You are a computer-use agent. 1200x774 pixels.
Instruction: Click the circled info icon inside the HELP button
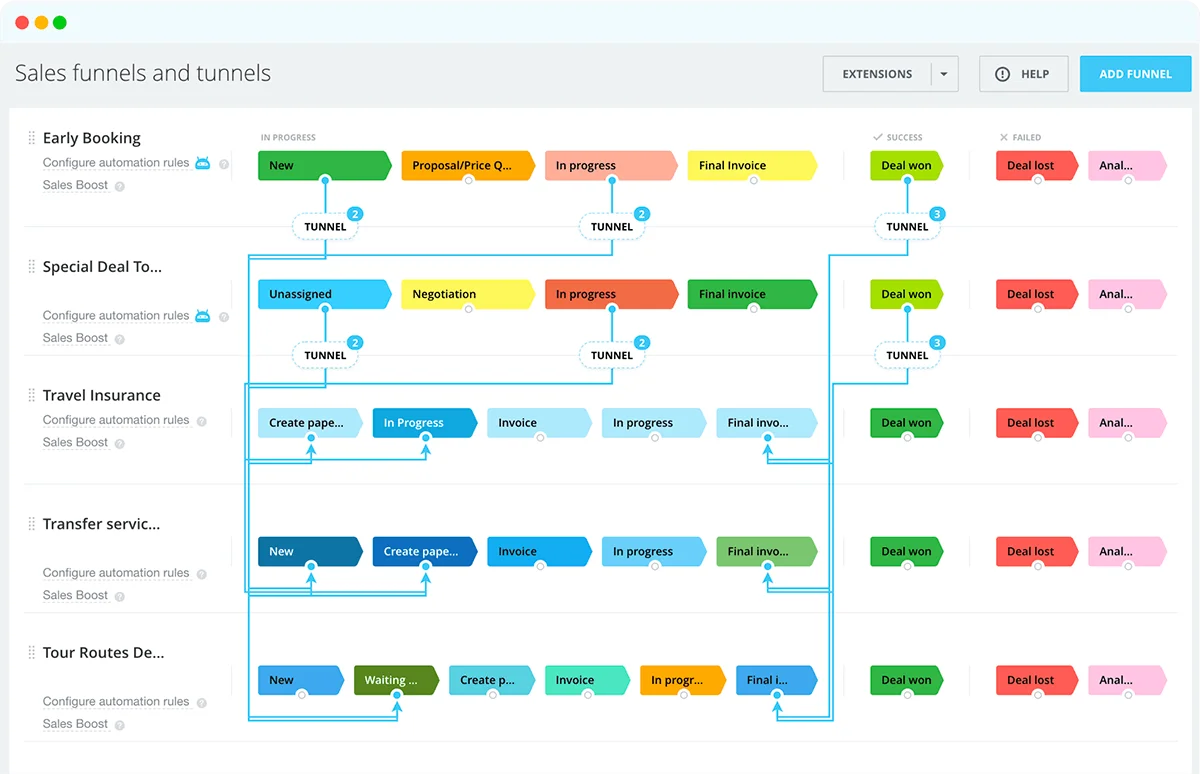point(1001,73)
